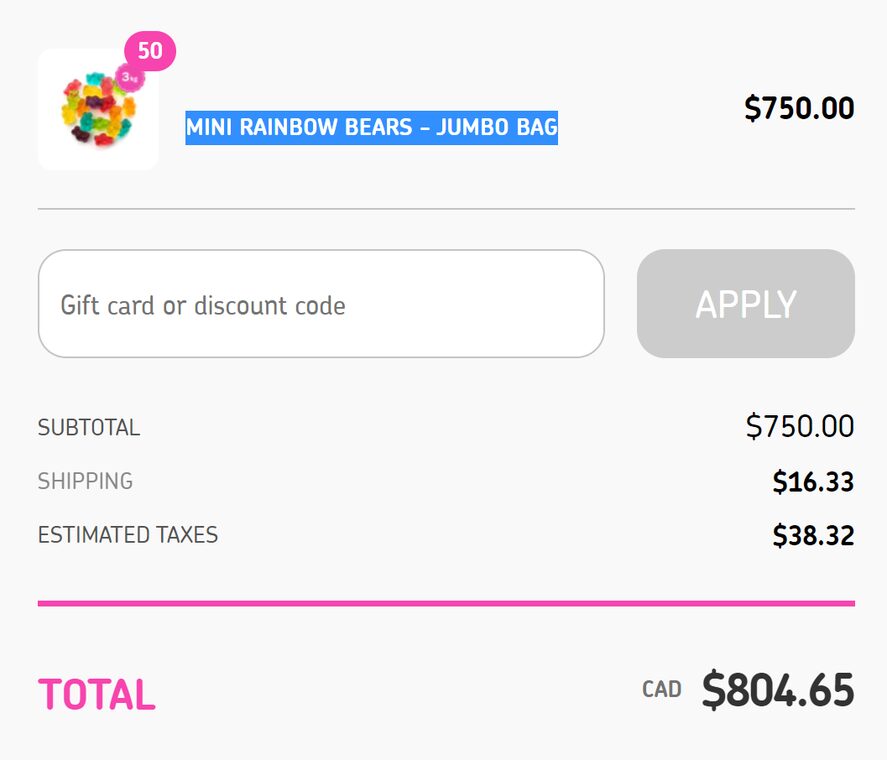Viewport: 887px width, 760px height.
Task: Click the ESTIMATED TAXES label
Action: tap(127, 535)
